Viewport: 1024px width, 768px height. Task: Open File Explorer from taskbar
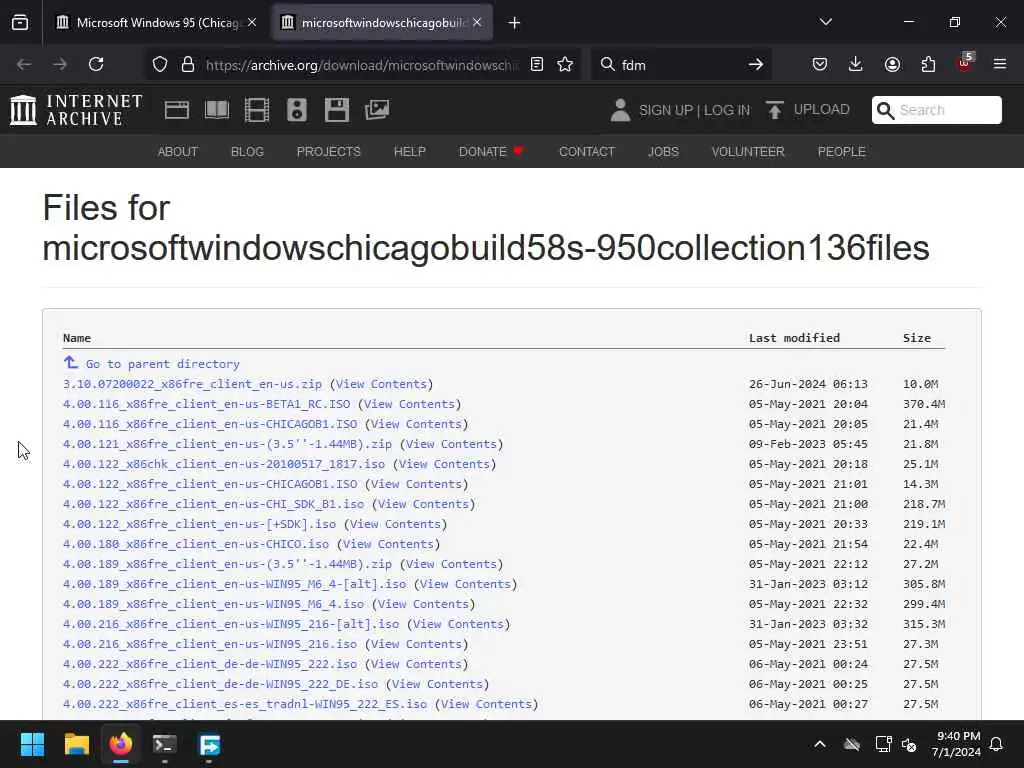(x=76, y=744)
